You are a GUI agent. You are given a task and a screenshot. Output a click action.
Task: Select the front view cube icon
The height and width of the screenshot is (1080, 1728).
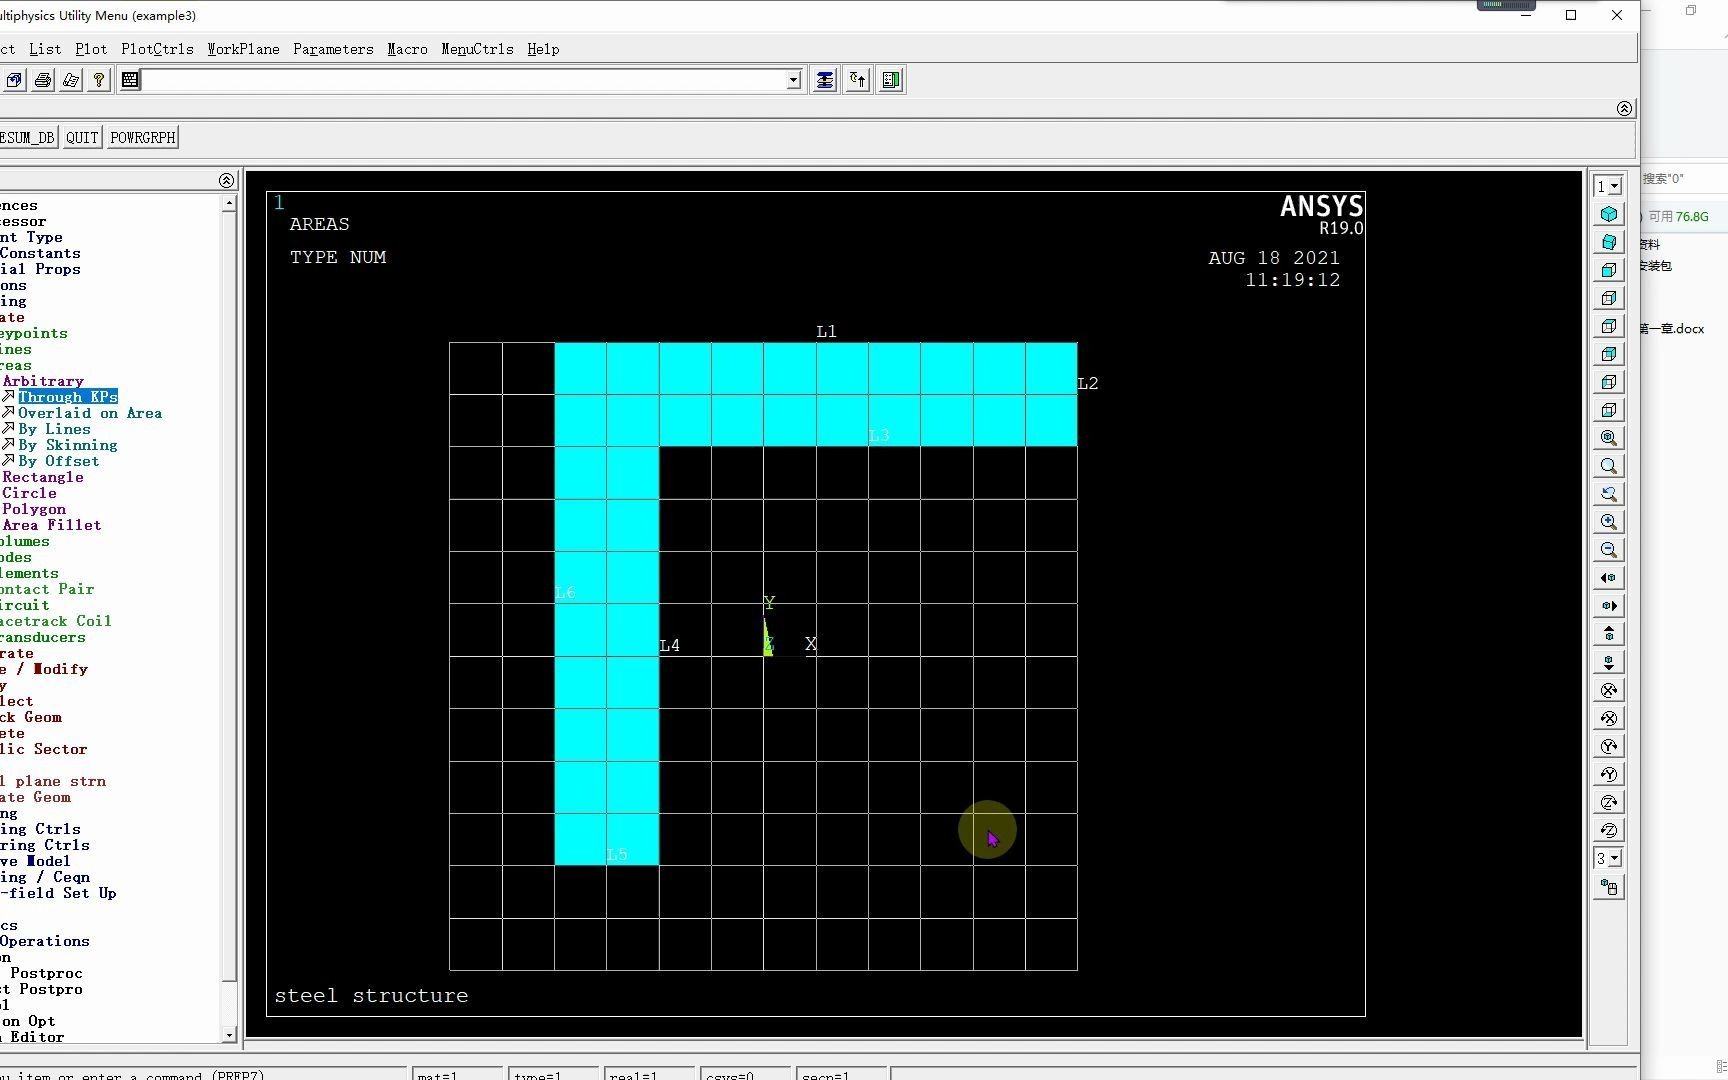[1609, 270]
